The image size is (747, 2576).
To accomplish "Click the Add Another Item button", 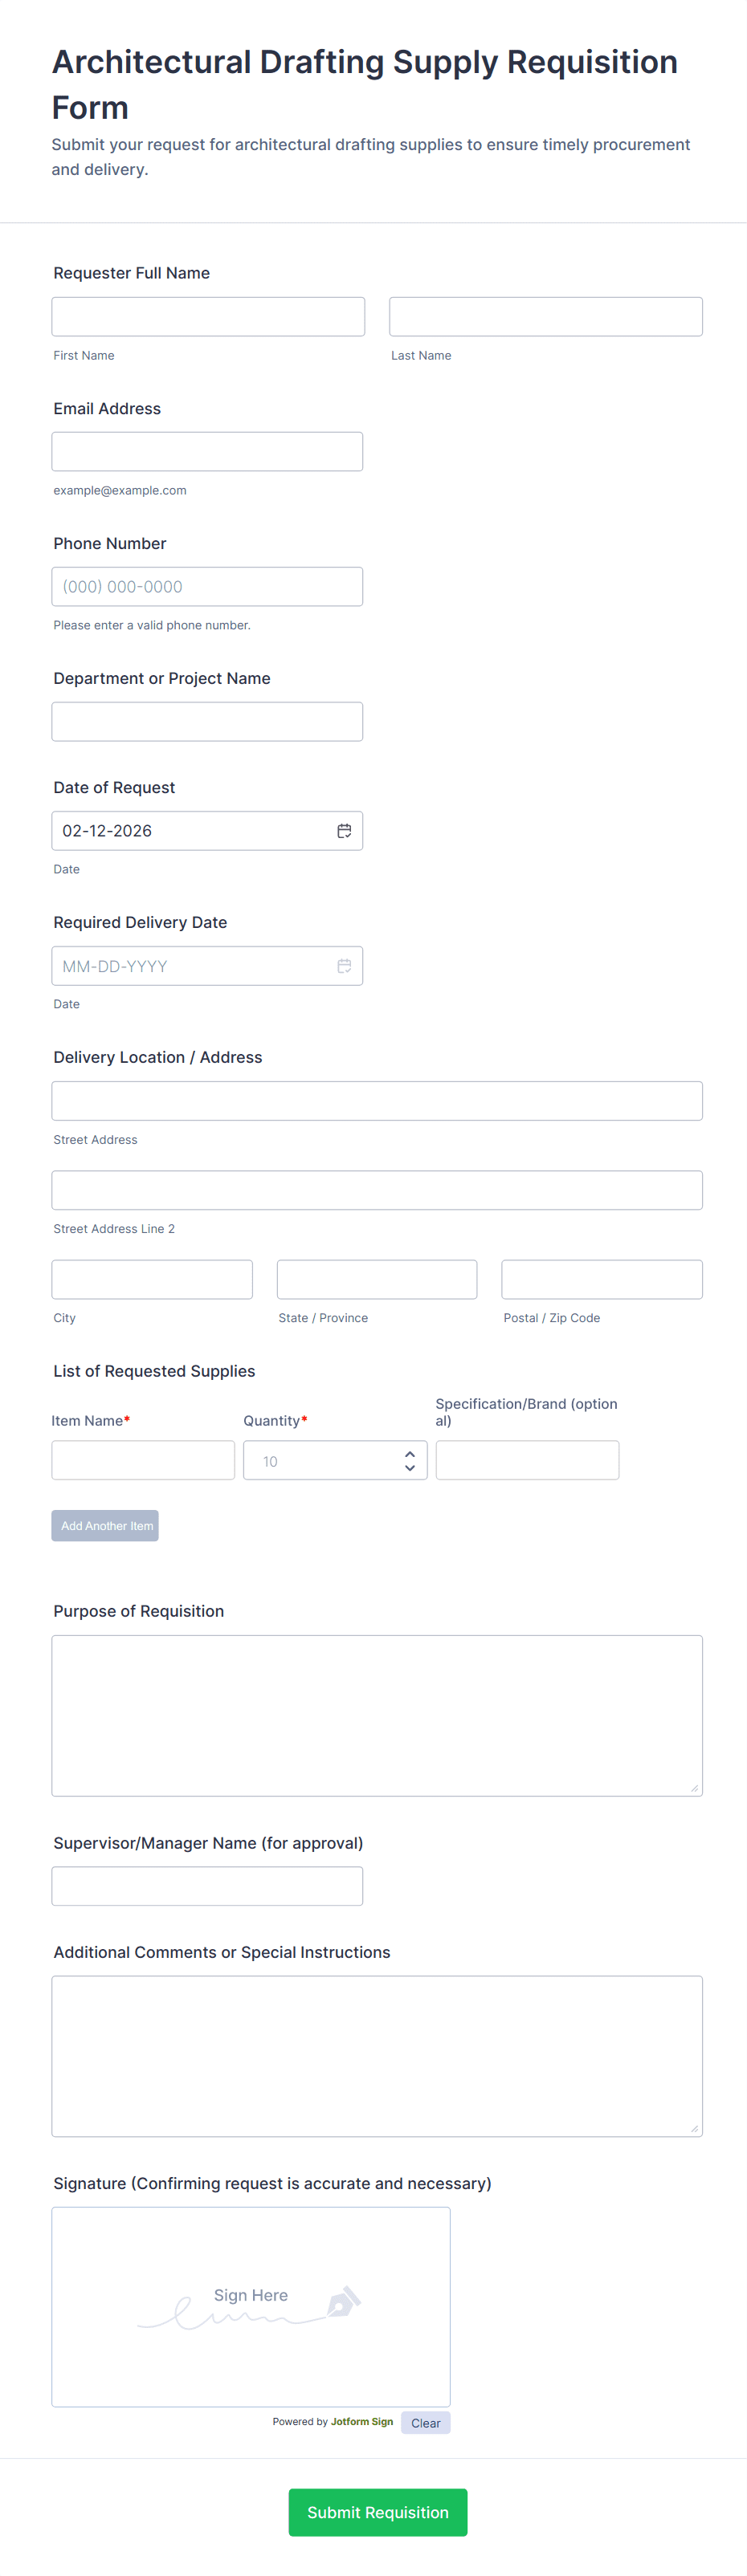I will 105,1526.
